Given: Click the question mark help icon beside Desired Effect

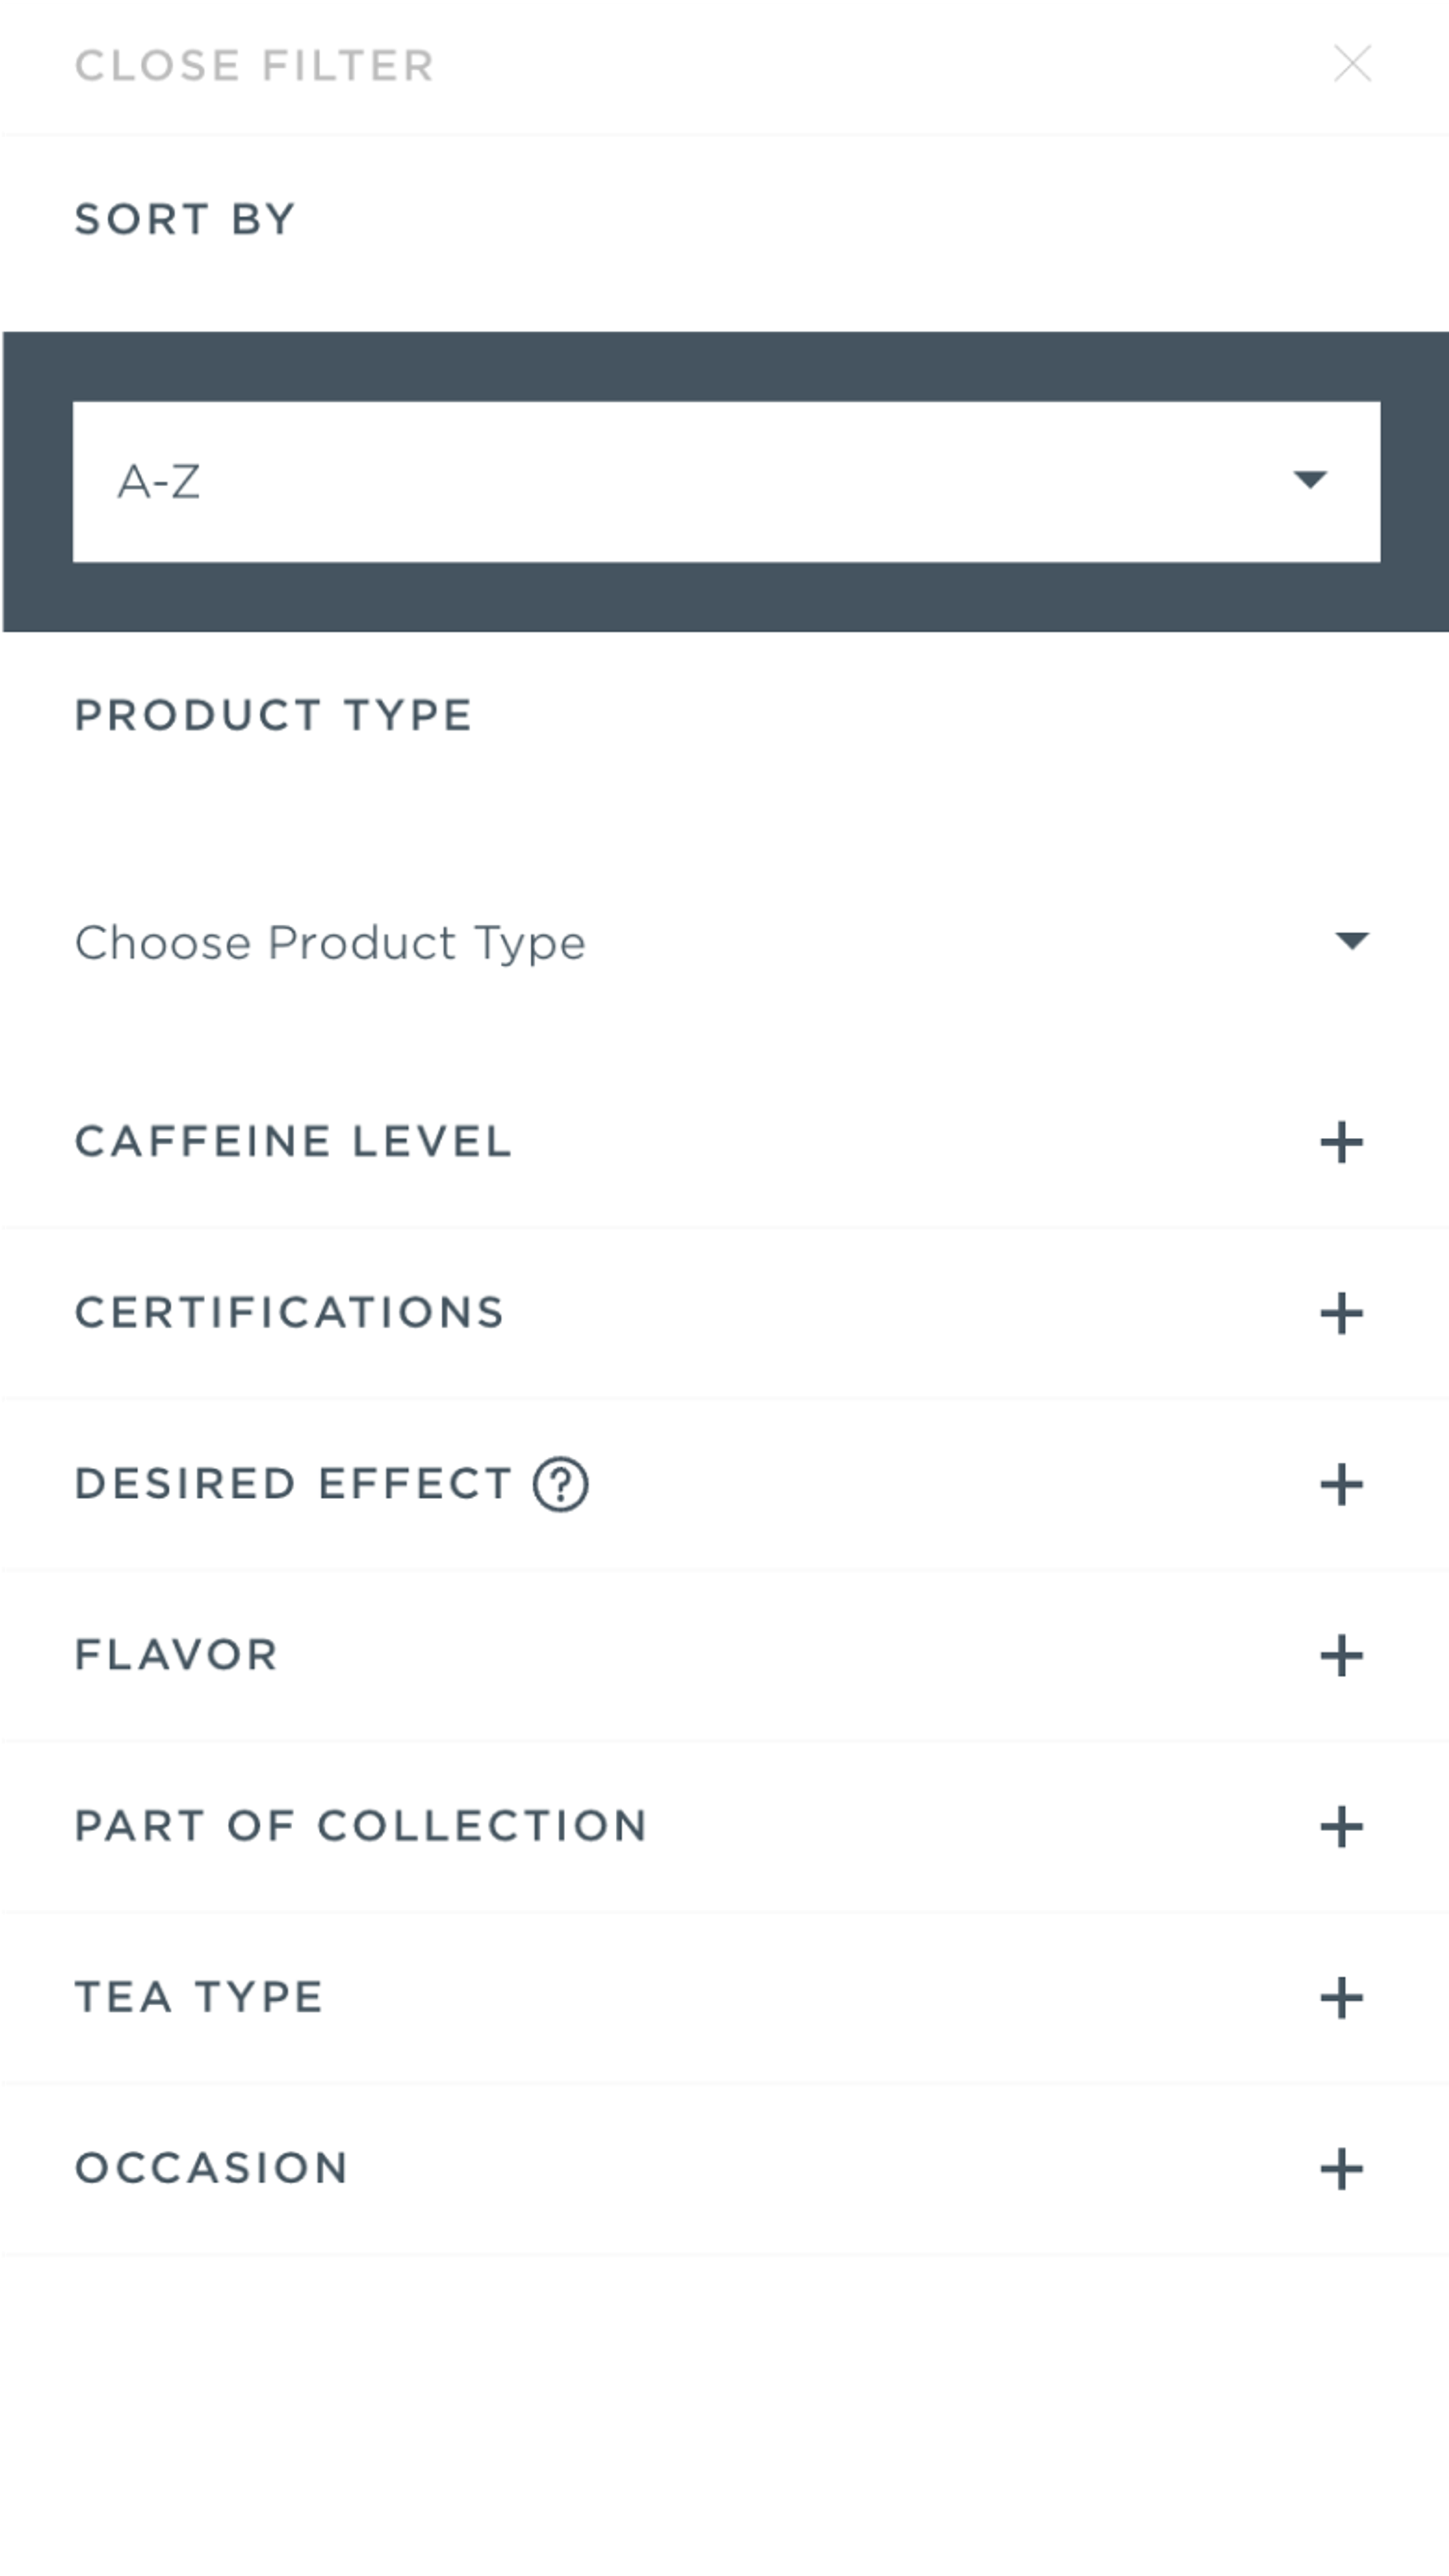Looking at the screenshot, I should [x=561, y=1485].
